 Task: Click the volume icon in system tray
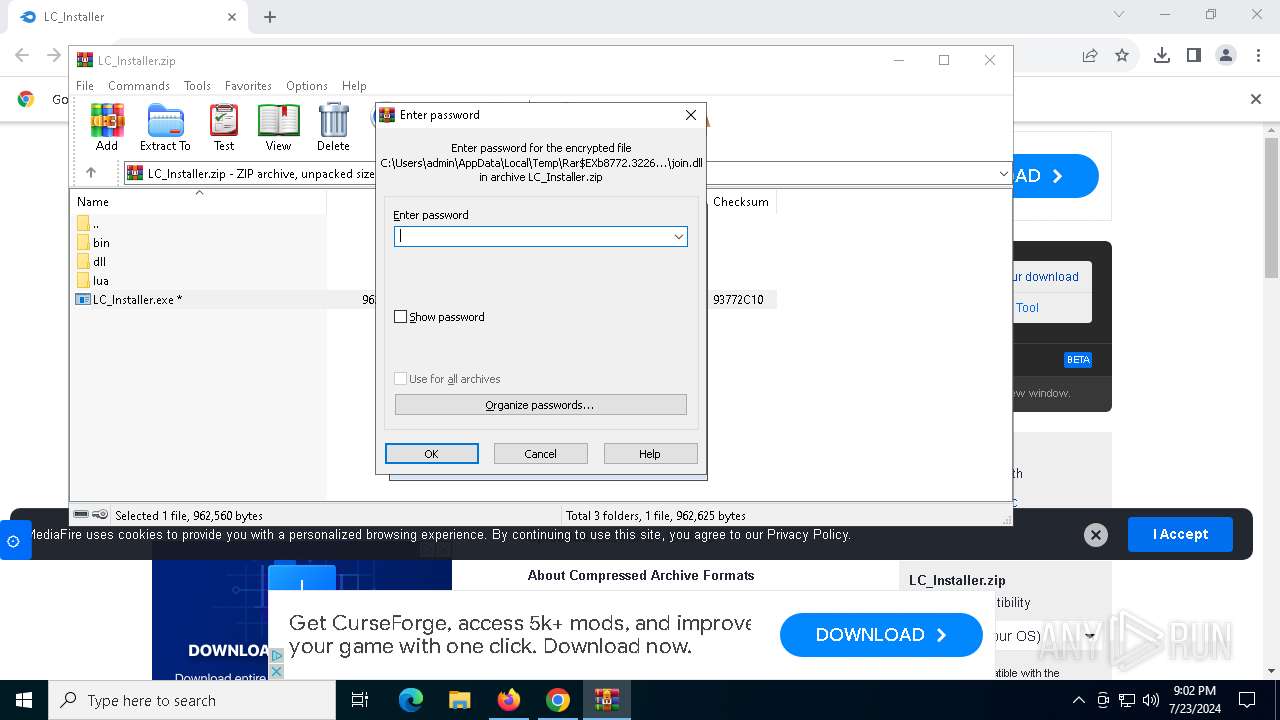[x=1151, y=700]
